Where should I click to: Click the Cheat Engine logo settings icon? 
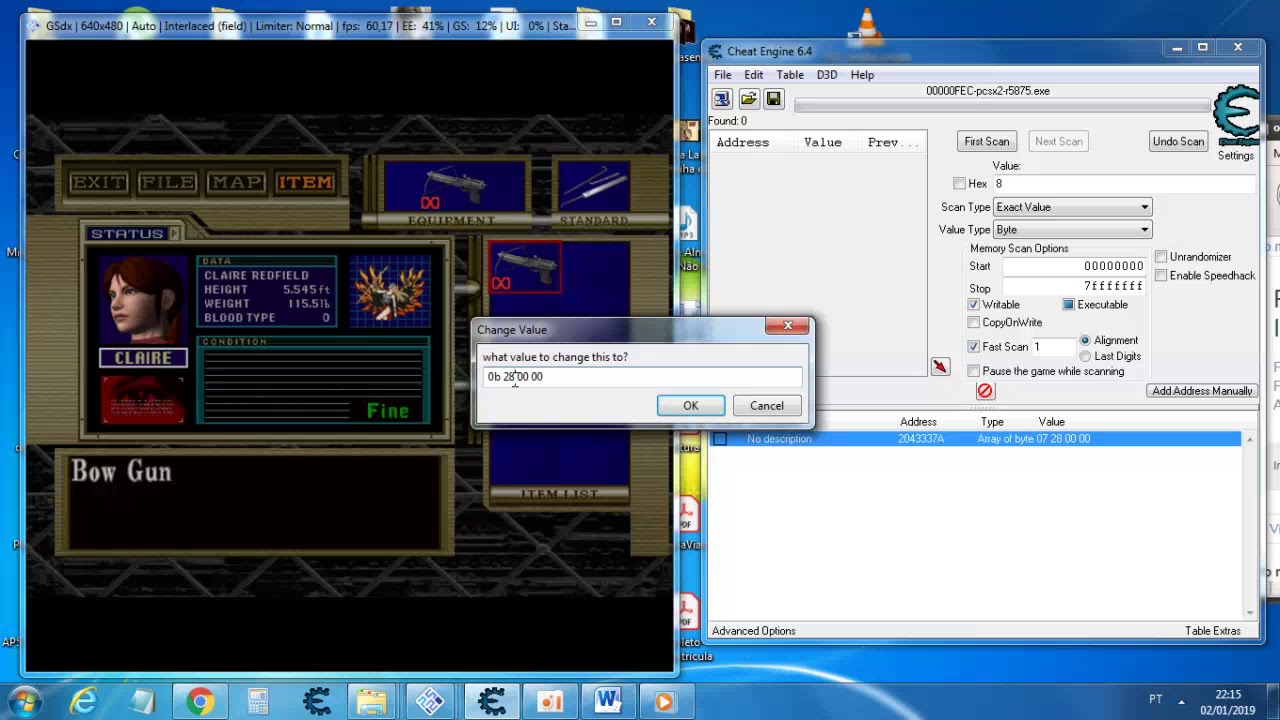point(1236,116)
